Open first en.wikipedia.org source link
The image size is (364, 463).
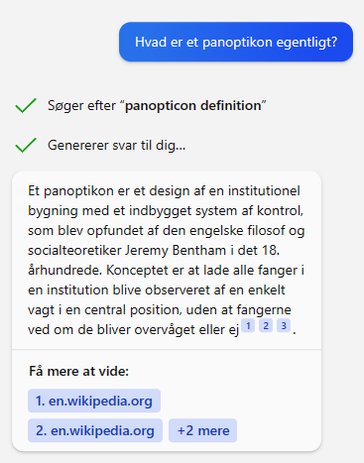(x=94, y=401)
